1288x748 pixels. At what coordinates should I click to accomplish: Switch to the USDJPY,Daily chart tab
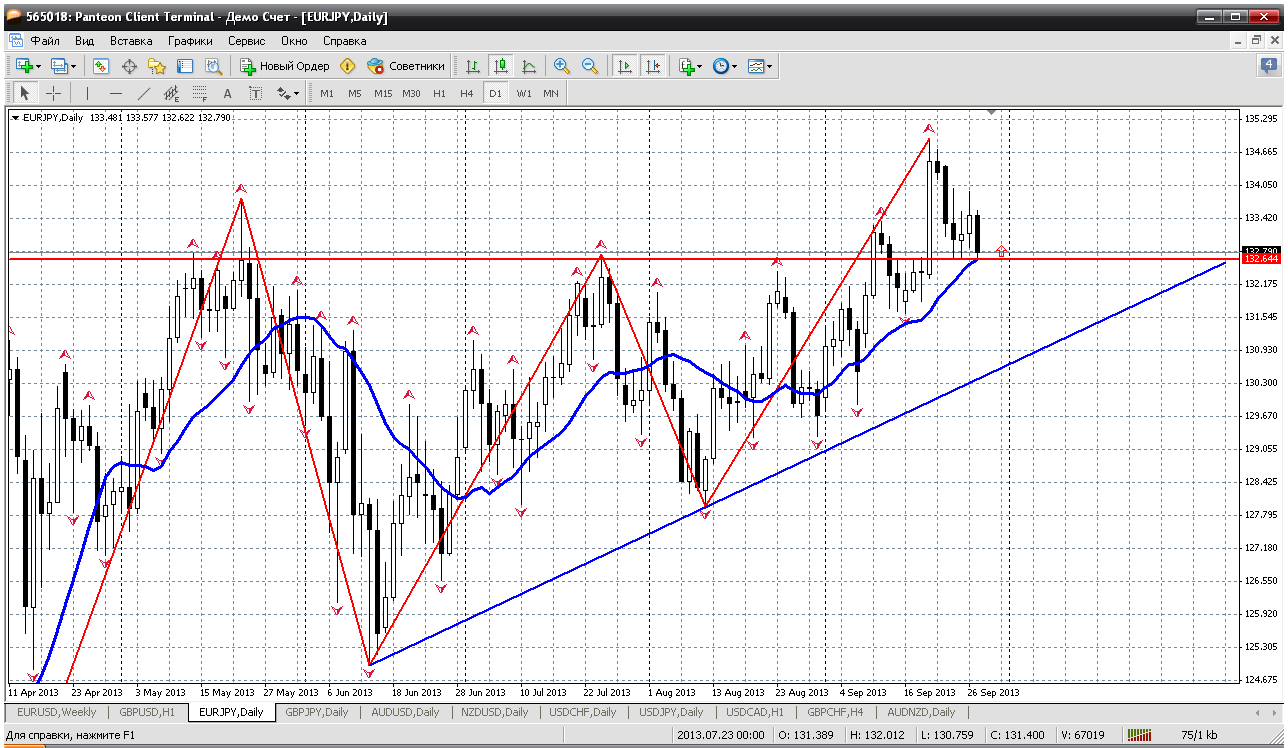669,712
